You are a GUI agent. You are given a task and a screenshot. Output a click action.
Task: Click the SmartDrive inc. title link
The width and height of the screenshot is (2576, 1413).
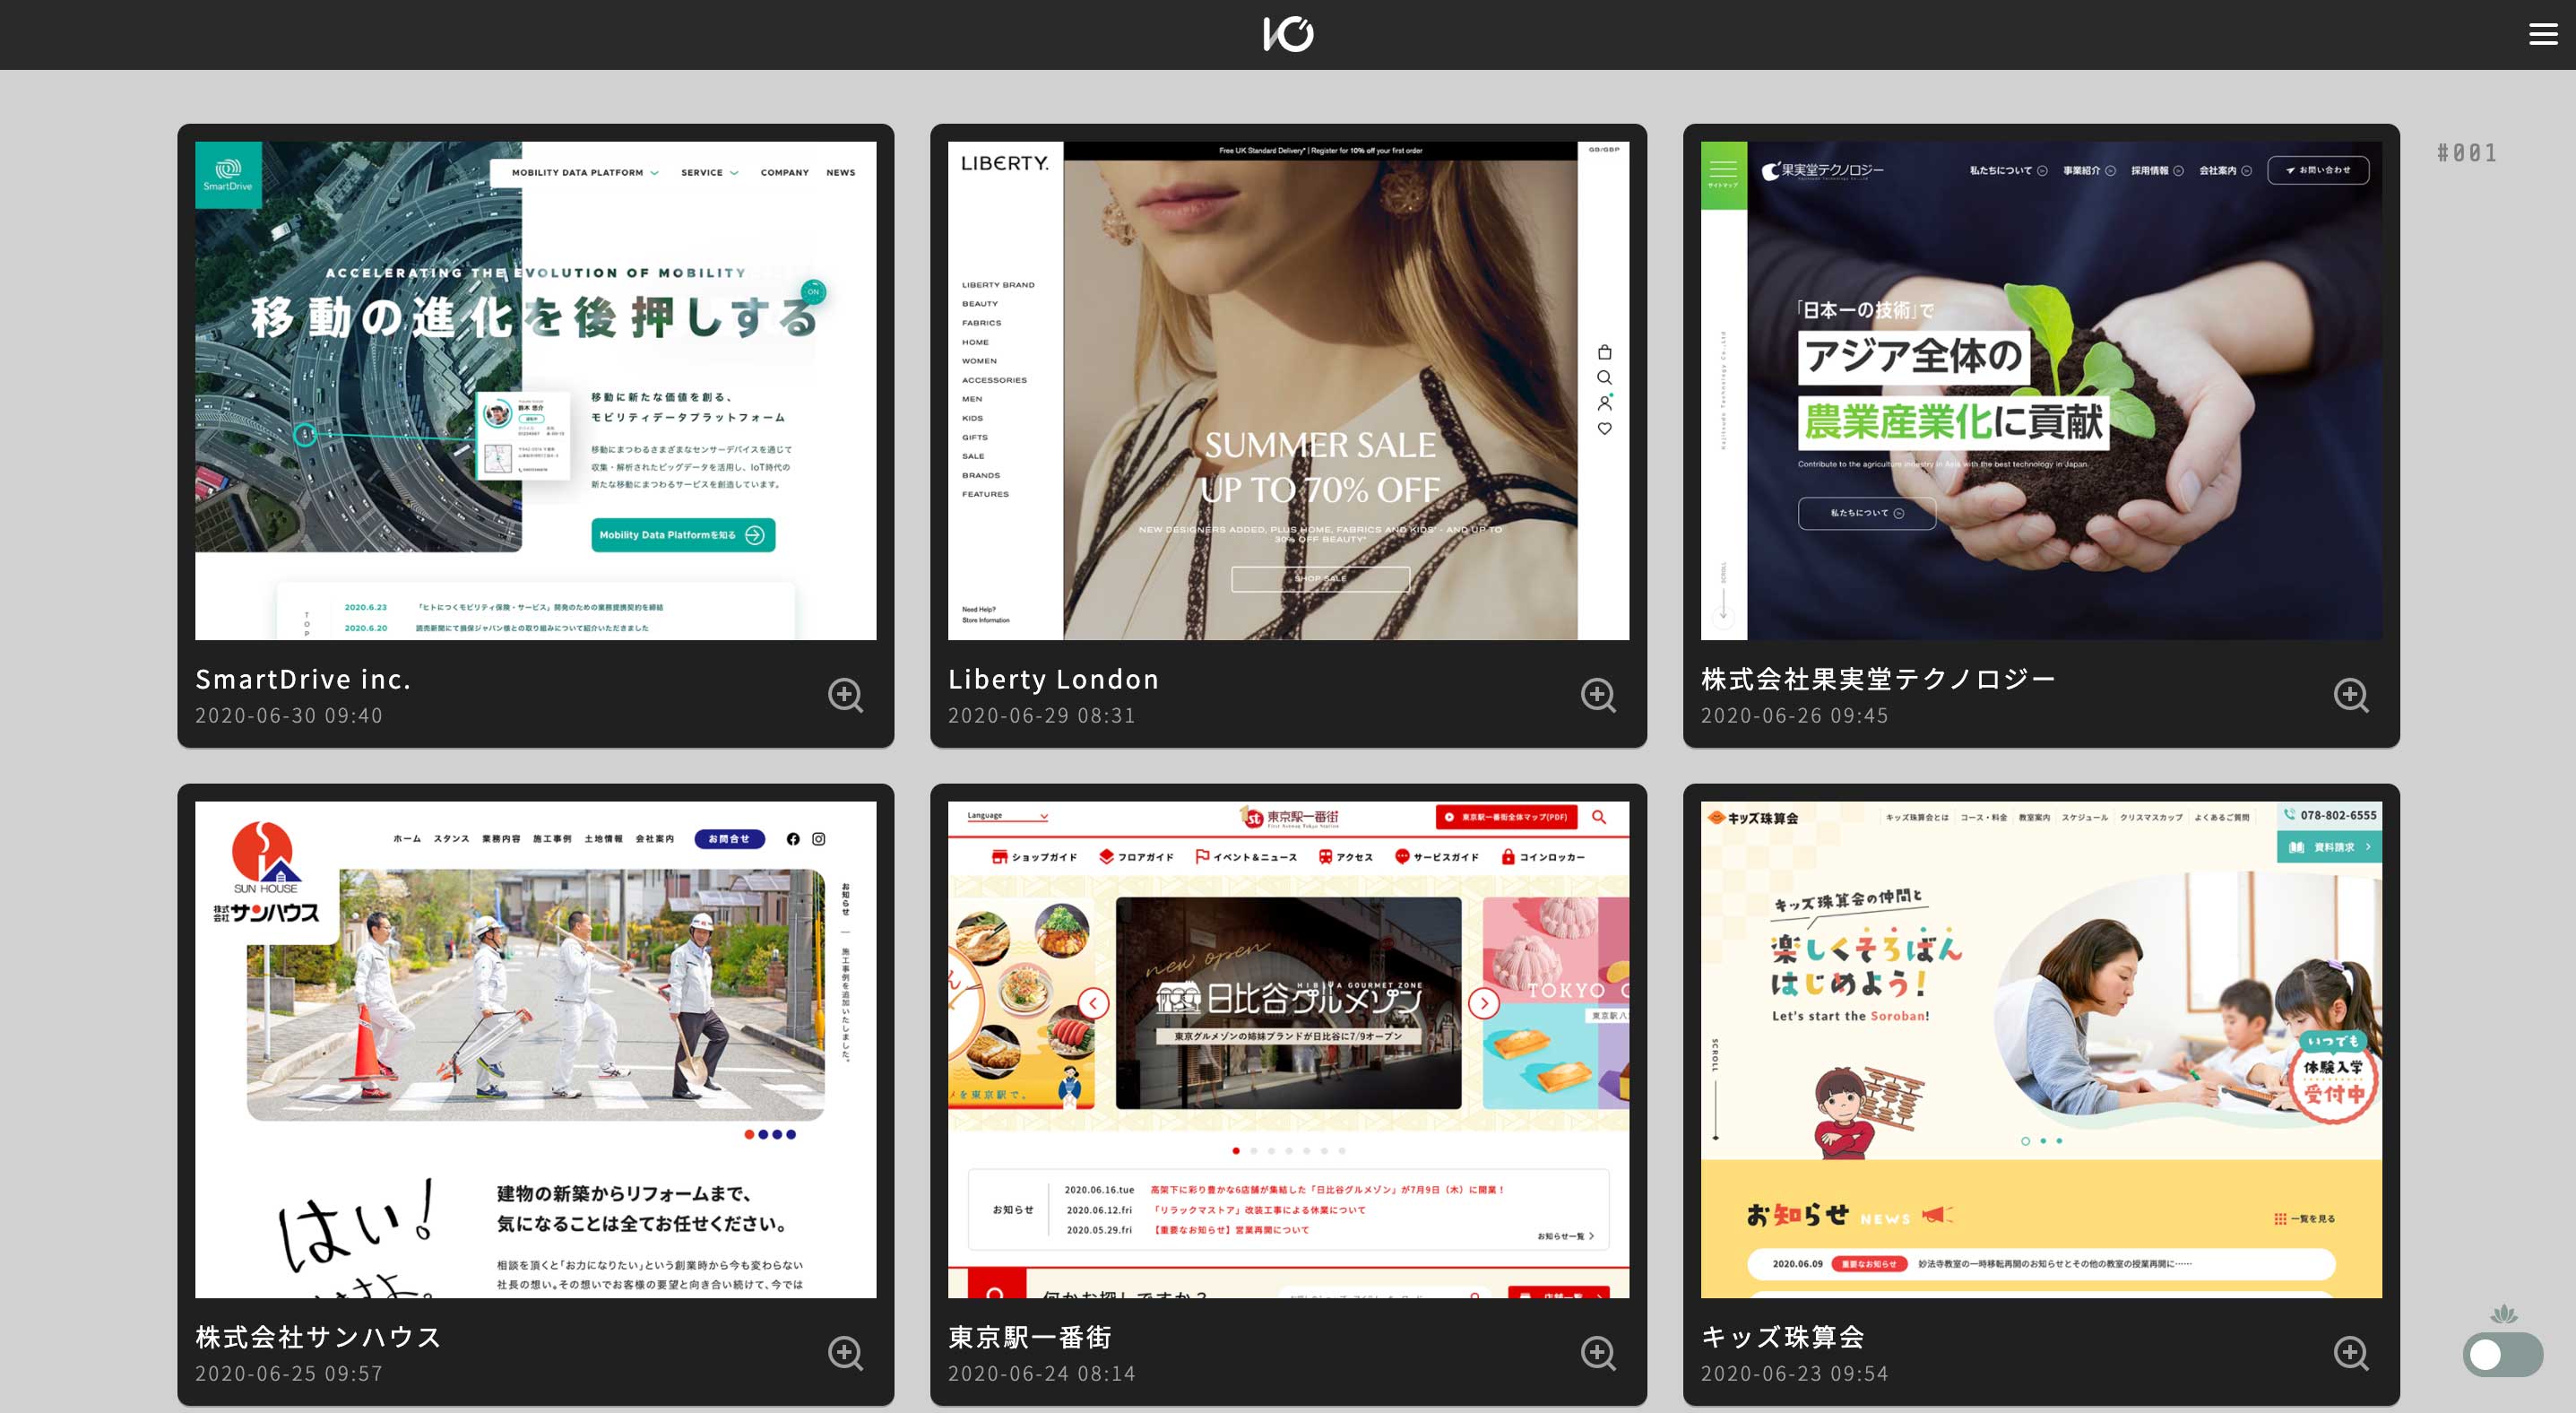coord(303,679)
